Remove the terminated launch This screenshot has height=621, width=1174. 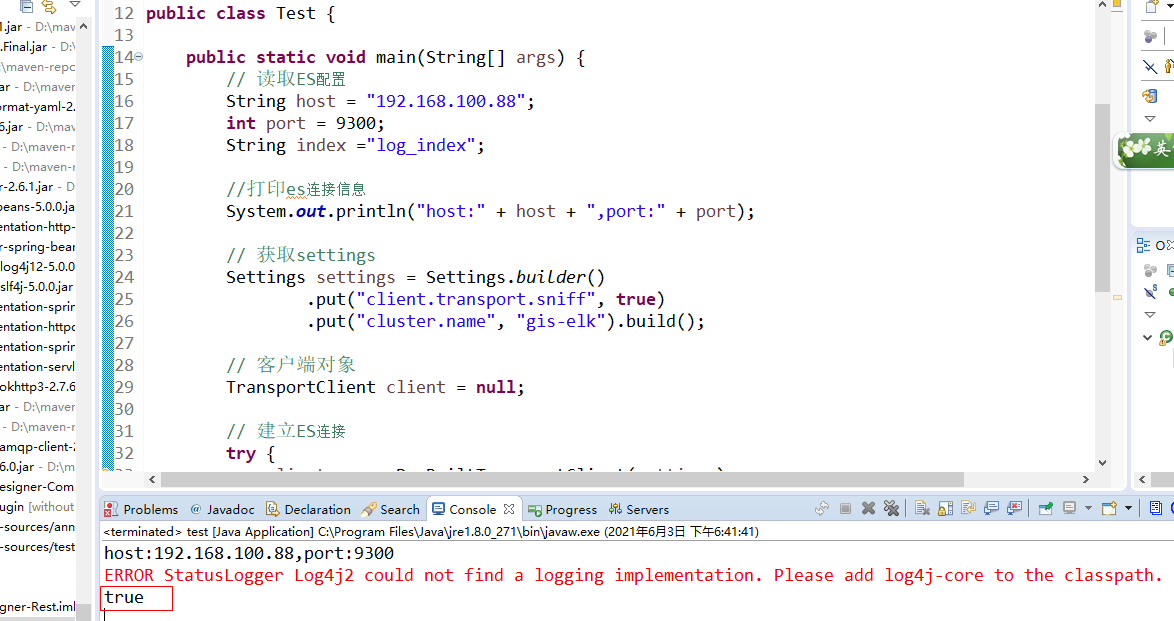pyautogui.click(x=868, y=508)
